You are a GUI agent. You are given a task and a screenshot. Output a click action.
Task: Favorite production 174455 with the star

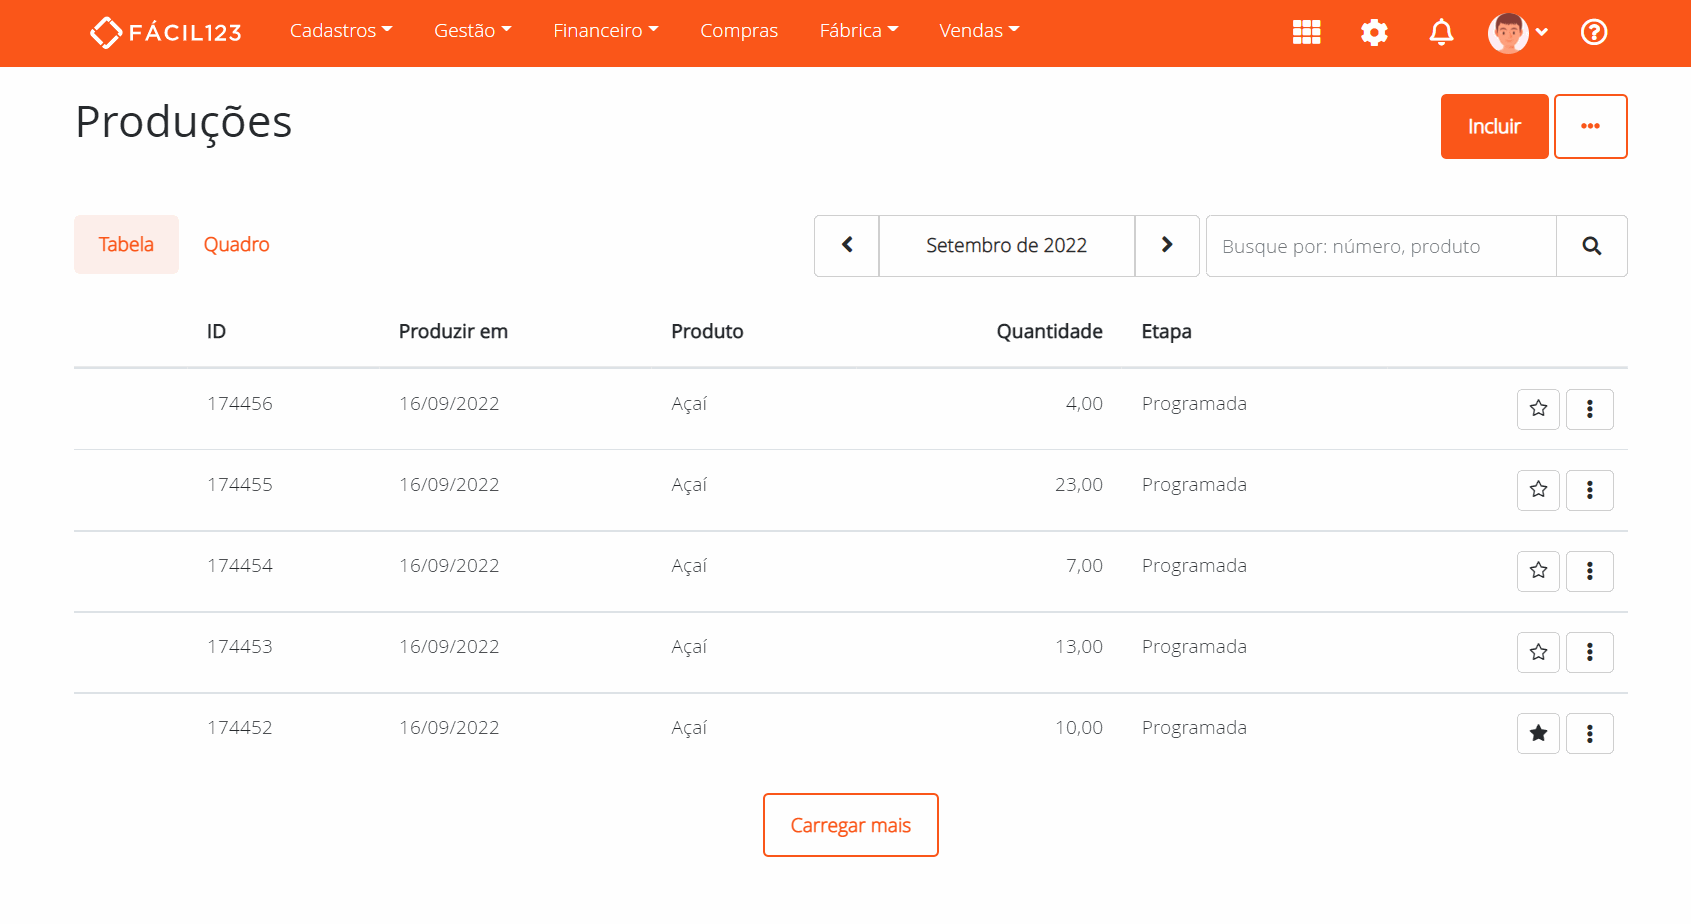[x=1537, y=490]
